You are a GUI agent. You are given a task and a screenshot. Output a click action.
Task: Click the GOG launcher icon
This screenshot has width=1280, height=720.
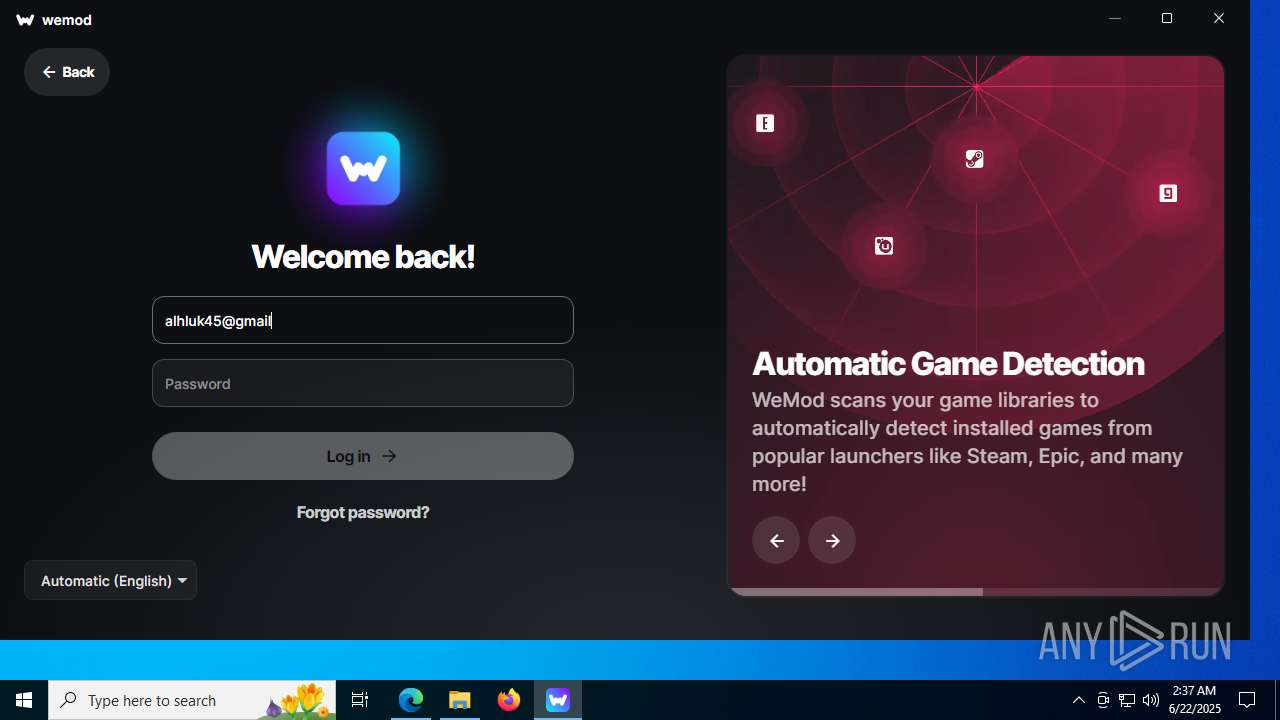[1168, 193]
